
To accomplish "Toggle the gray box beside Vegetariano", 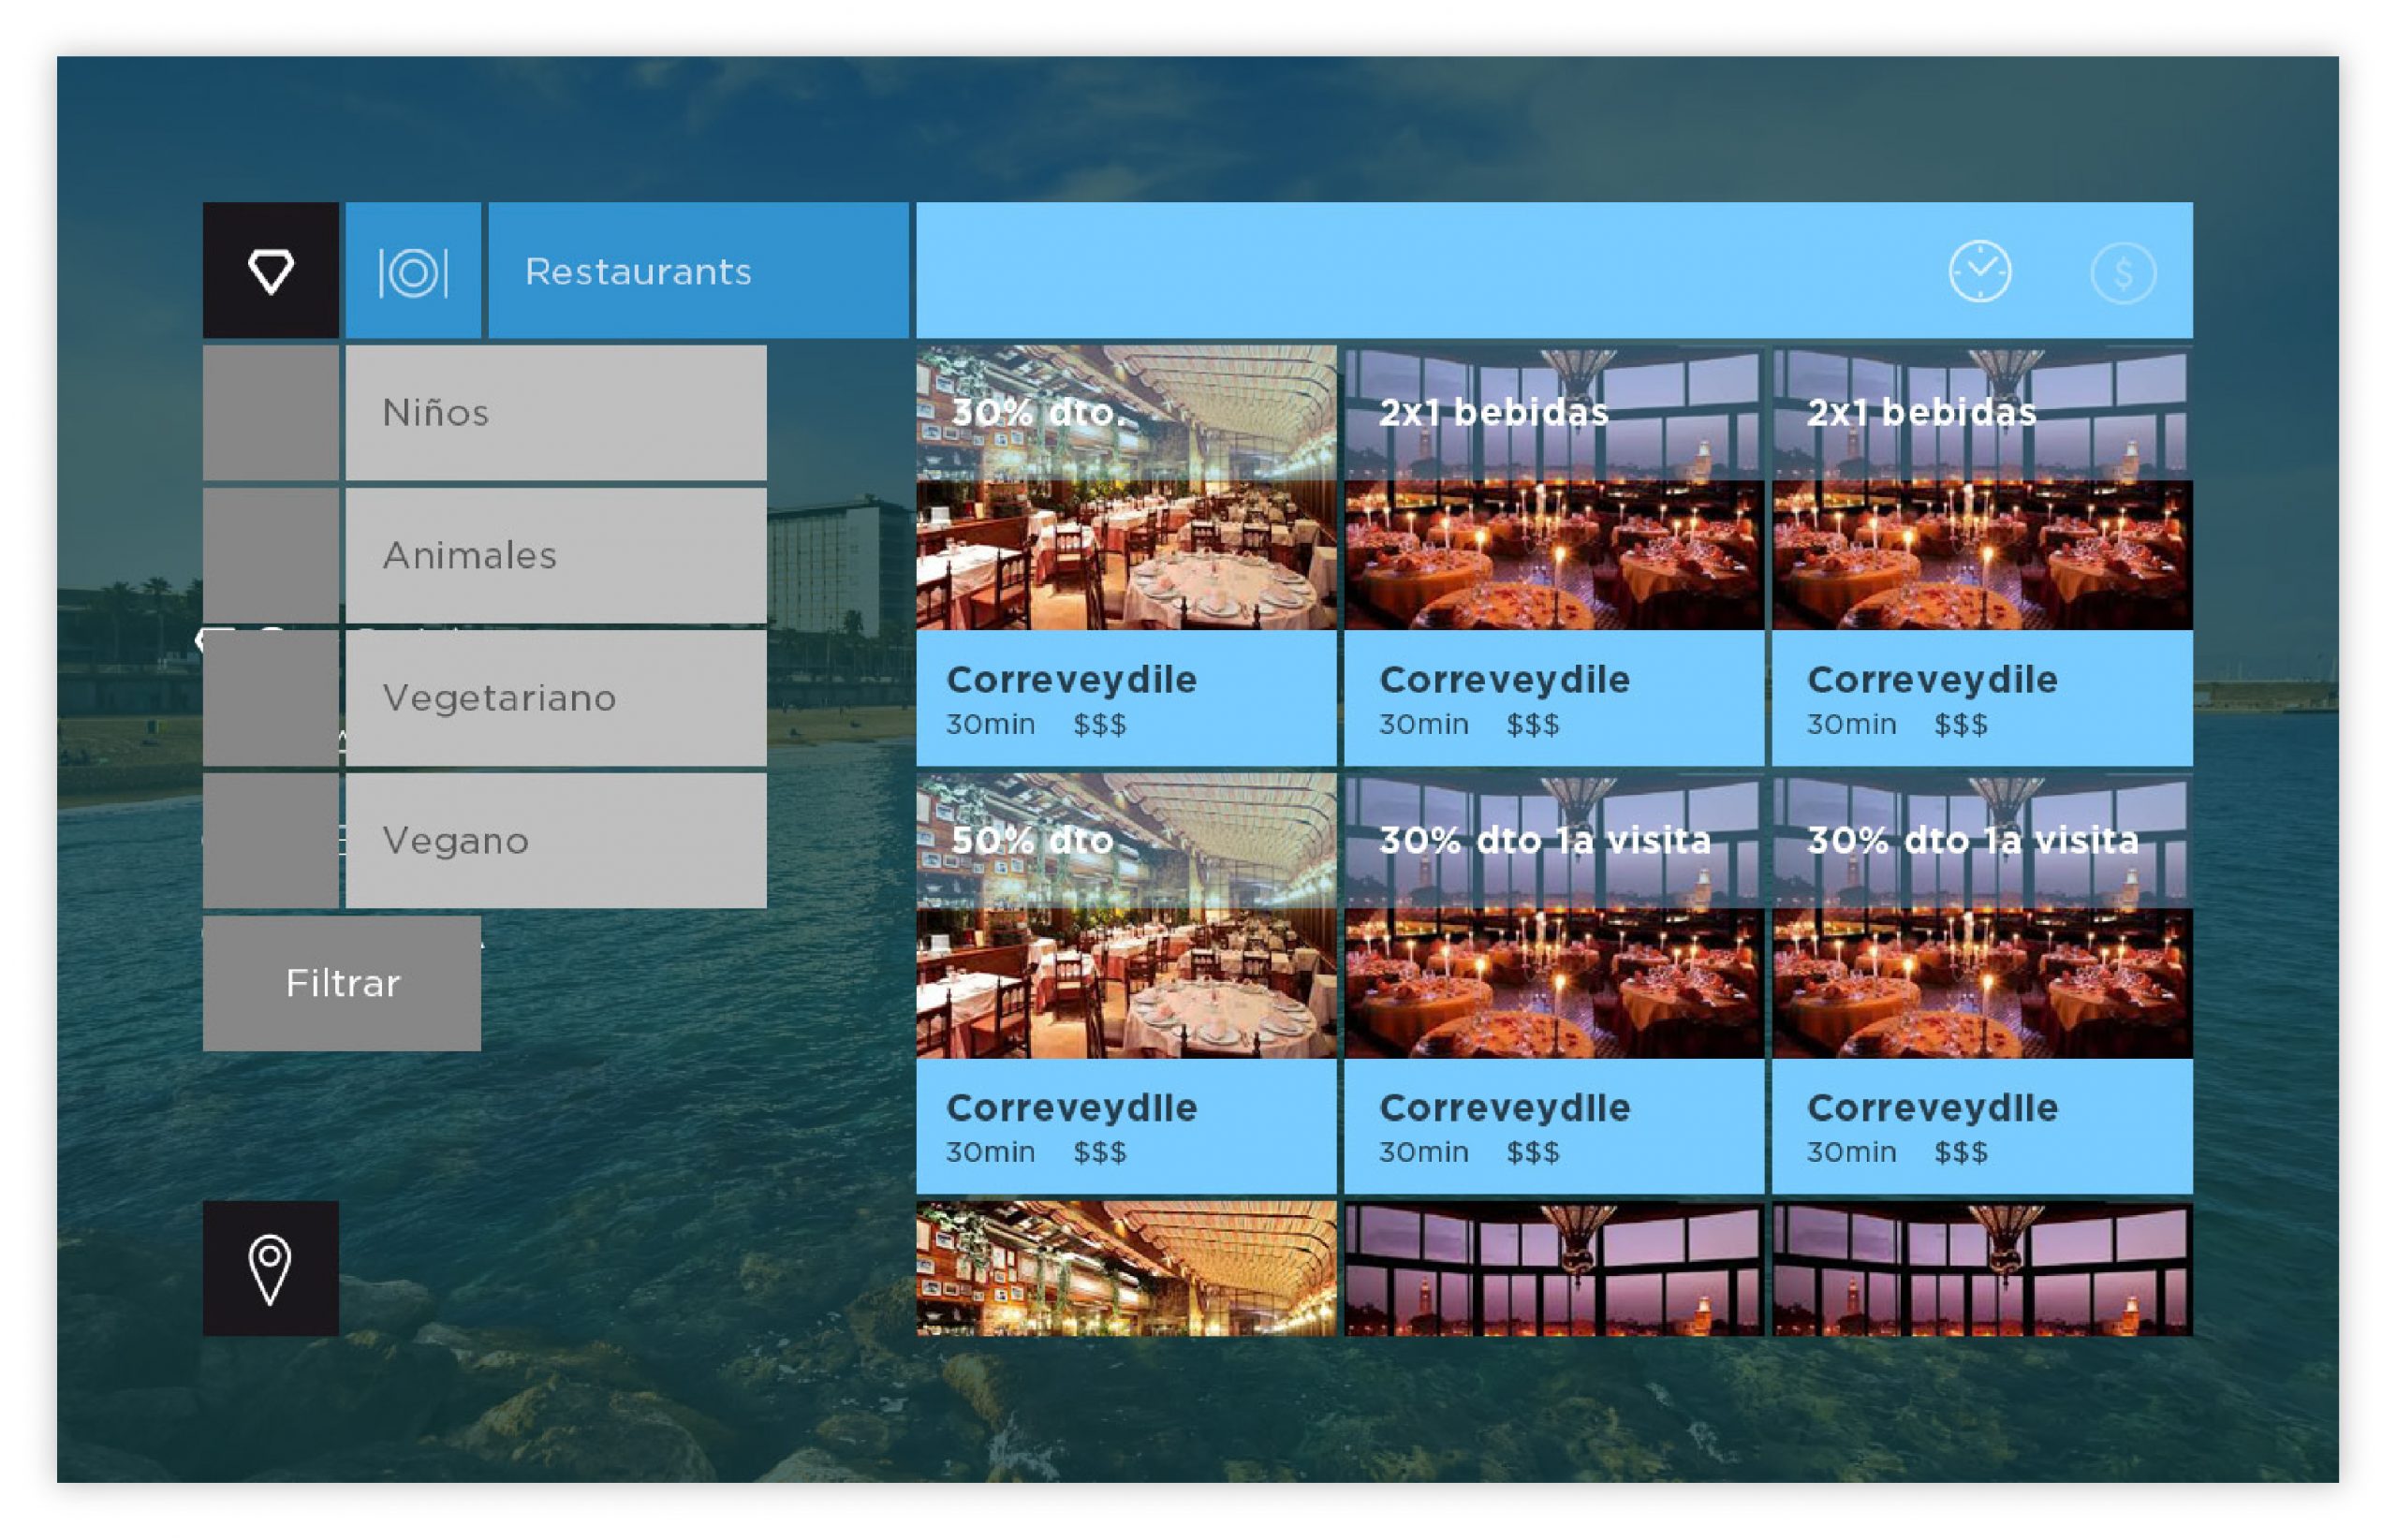I will [270, 697].
